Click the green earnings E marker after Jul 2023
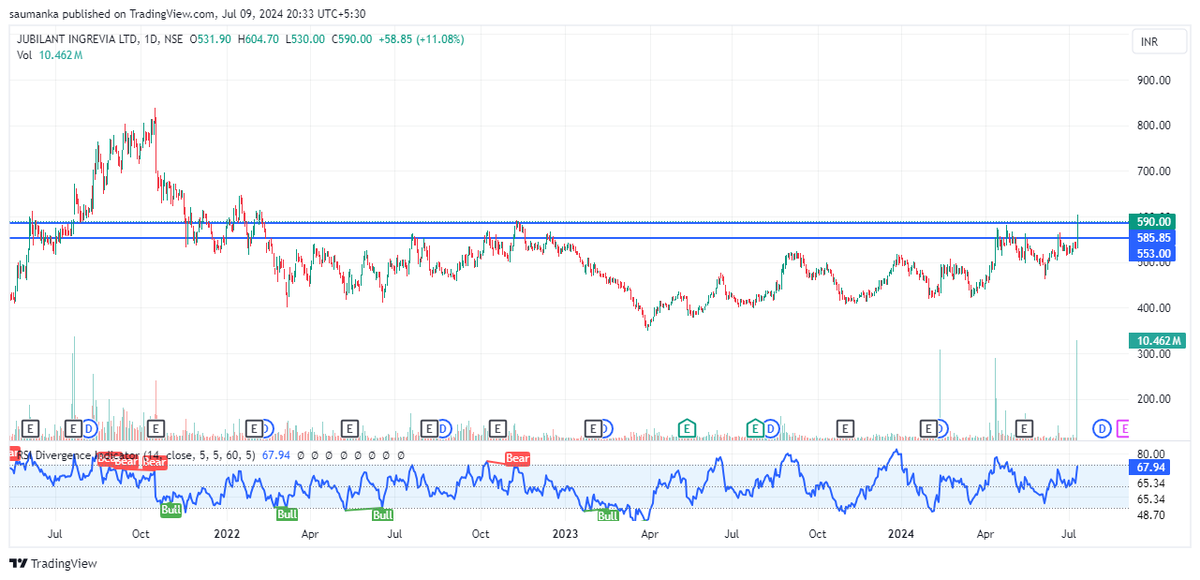1200x580 pixels. point(756,428)
